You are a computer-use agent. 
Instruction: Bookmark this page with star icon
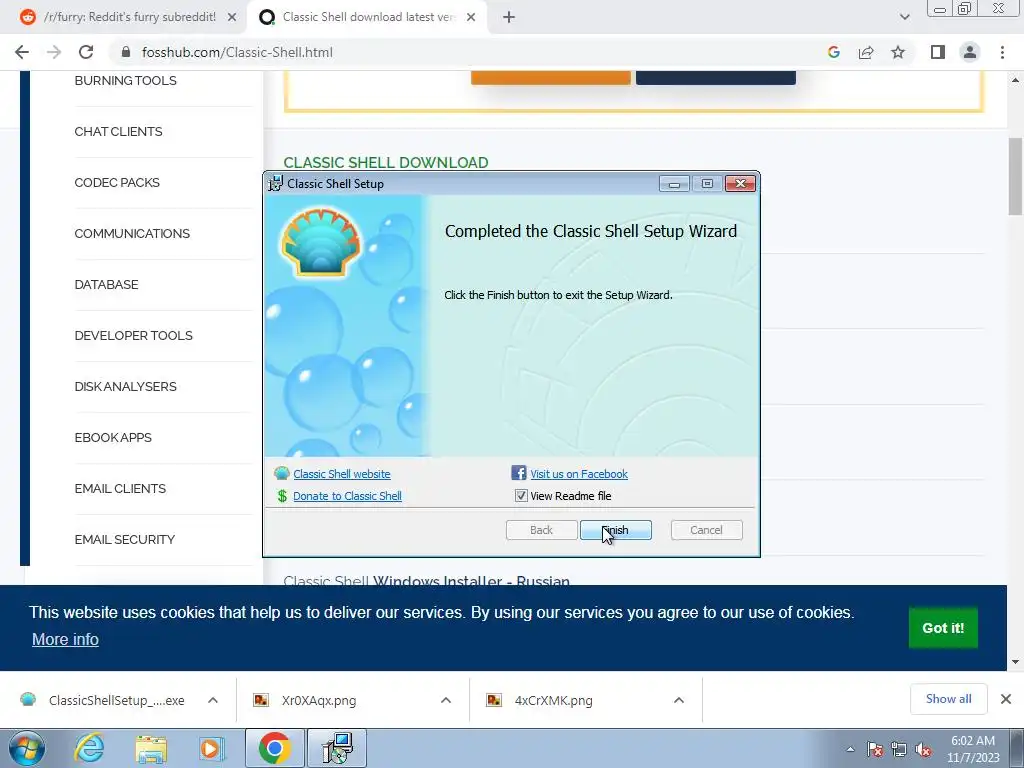point(898,52)
